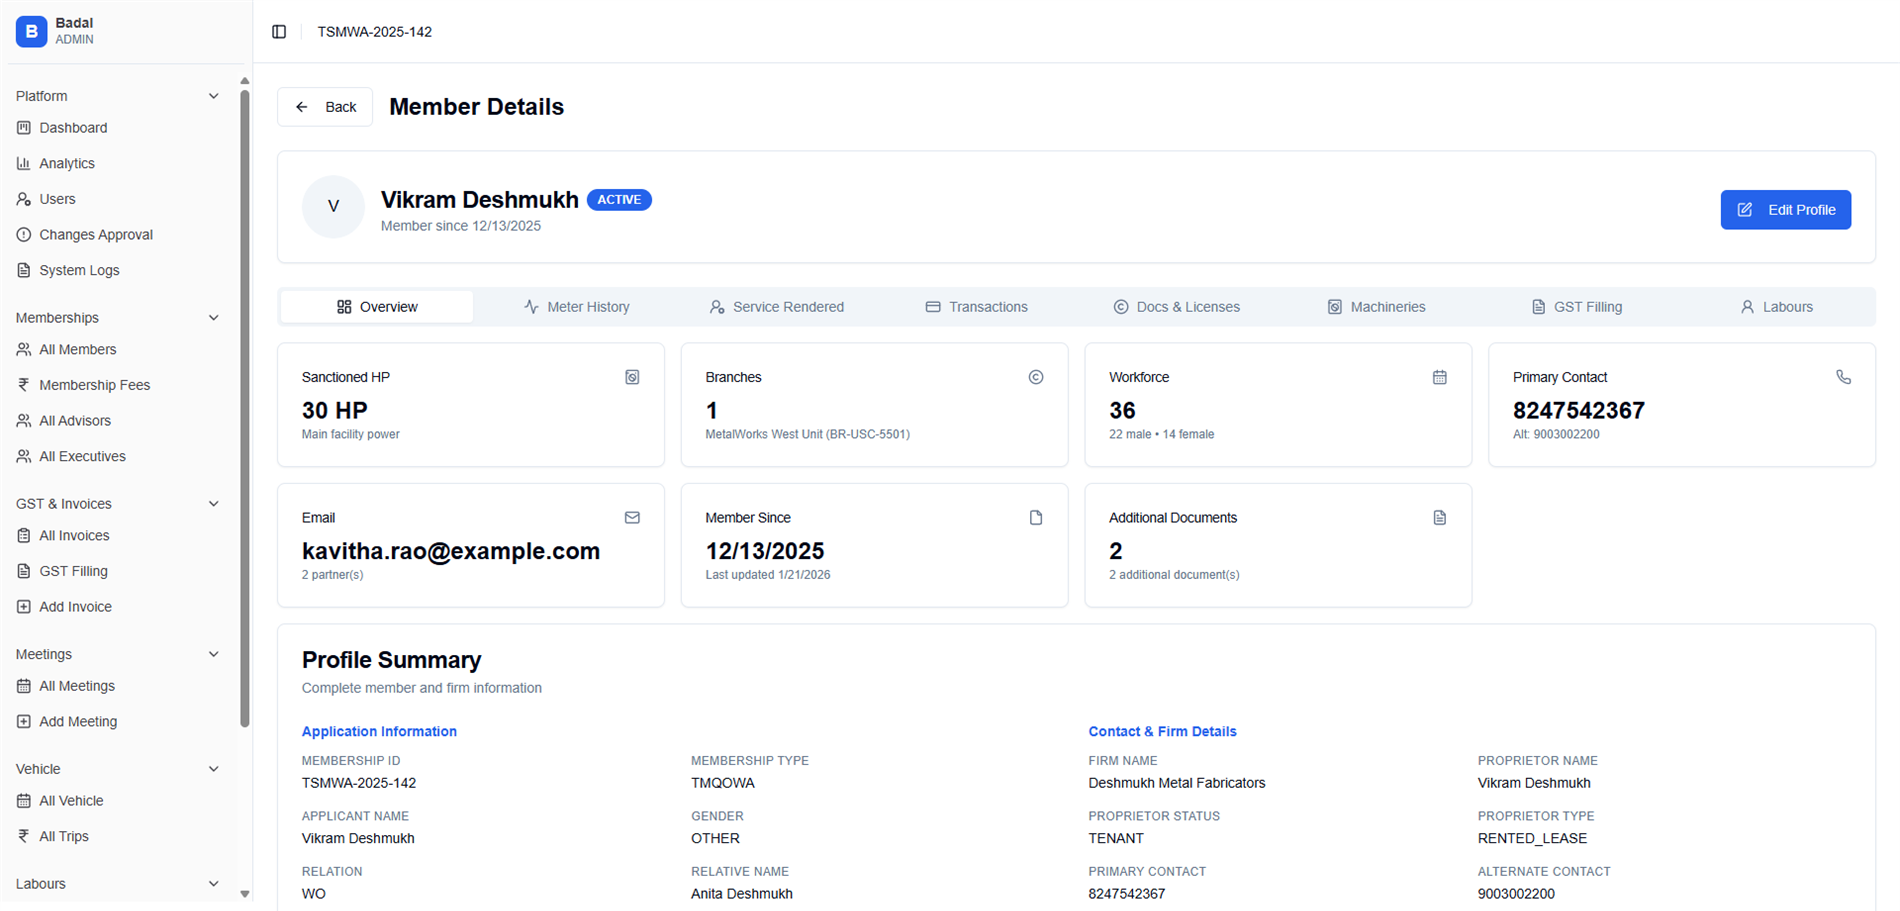Image resolution: width=1900 pixels, height=911 pixels.
Task: Open Membership Fees page
Action: (x=94, y=385)
